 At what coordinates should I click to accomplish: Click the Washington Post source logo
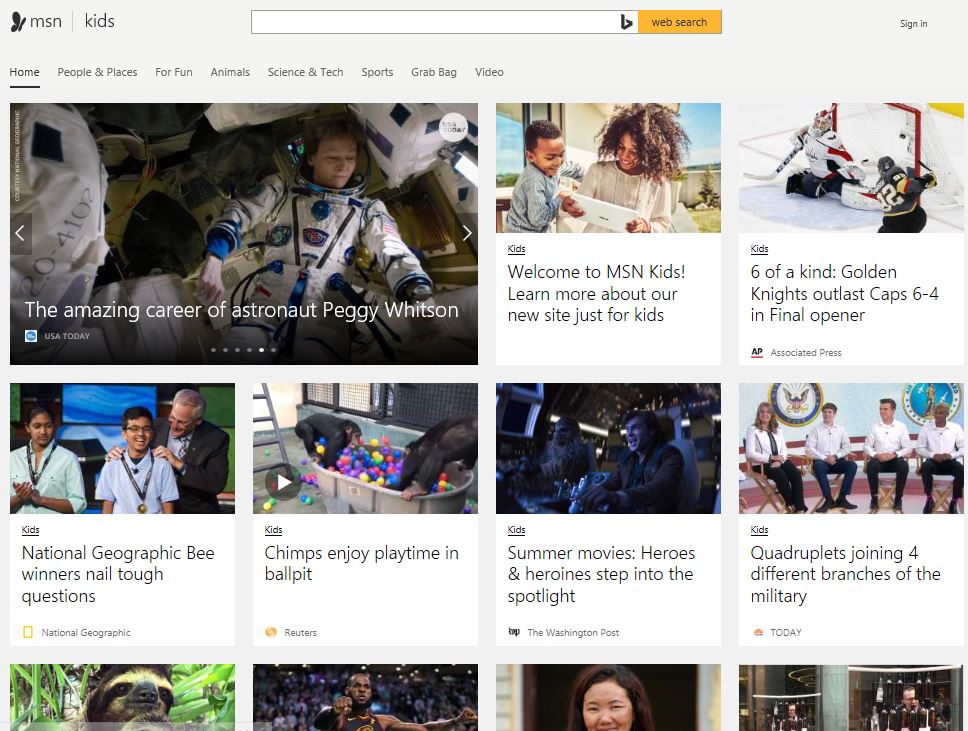pos(514,632)
